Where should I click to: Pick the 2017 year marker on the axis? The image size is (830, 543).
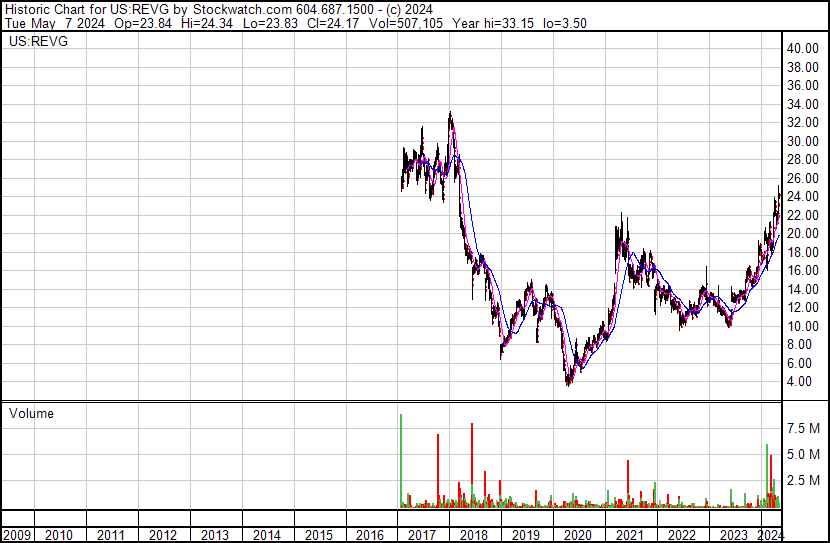click(x=422, y=535)
